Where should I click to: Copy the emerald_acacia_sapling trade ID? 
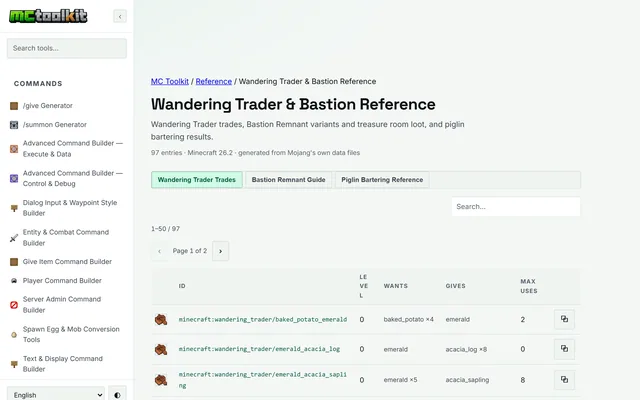pos(564,380)
